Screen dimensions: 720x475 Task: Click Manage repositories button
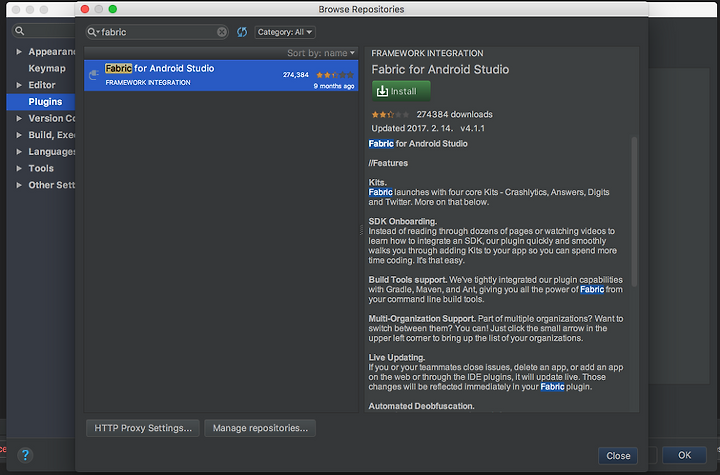(260, 428)
